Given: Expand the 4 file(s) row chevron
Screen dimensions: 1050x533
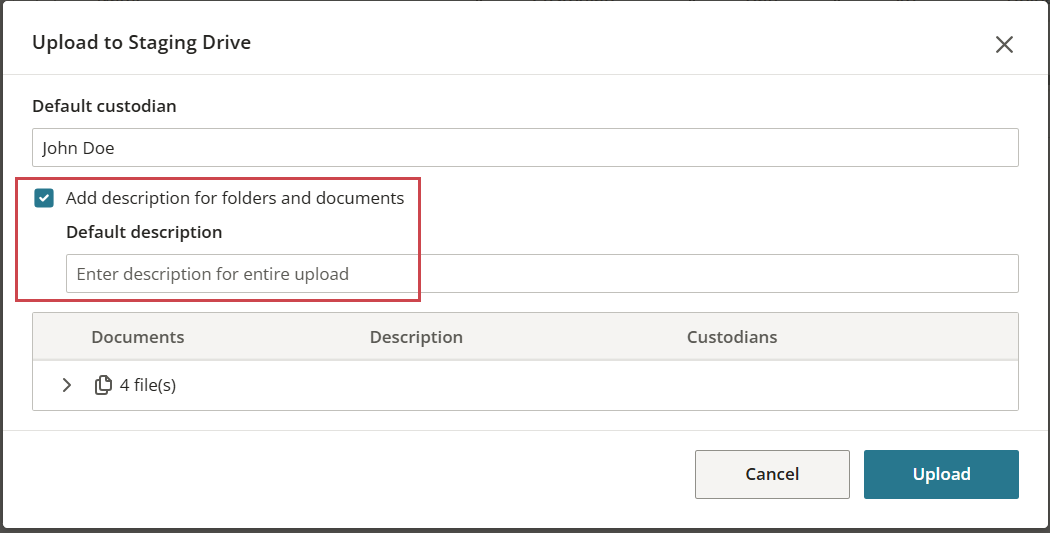Looking at the screenshot, I should pyautogui.click(x=66, y=385).
